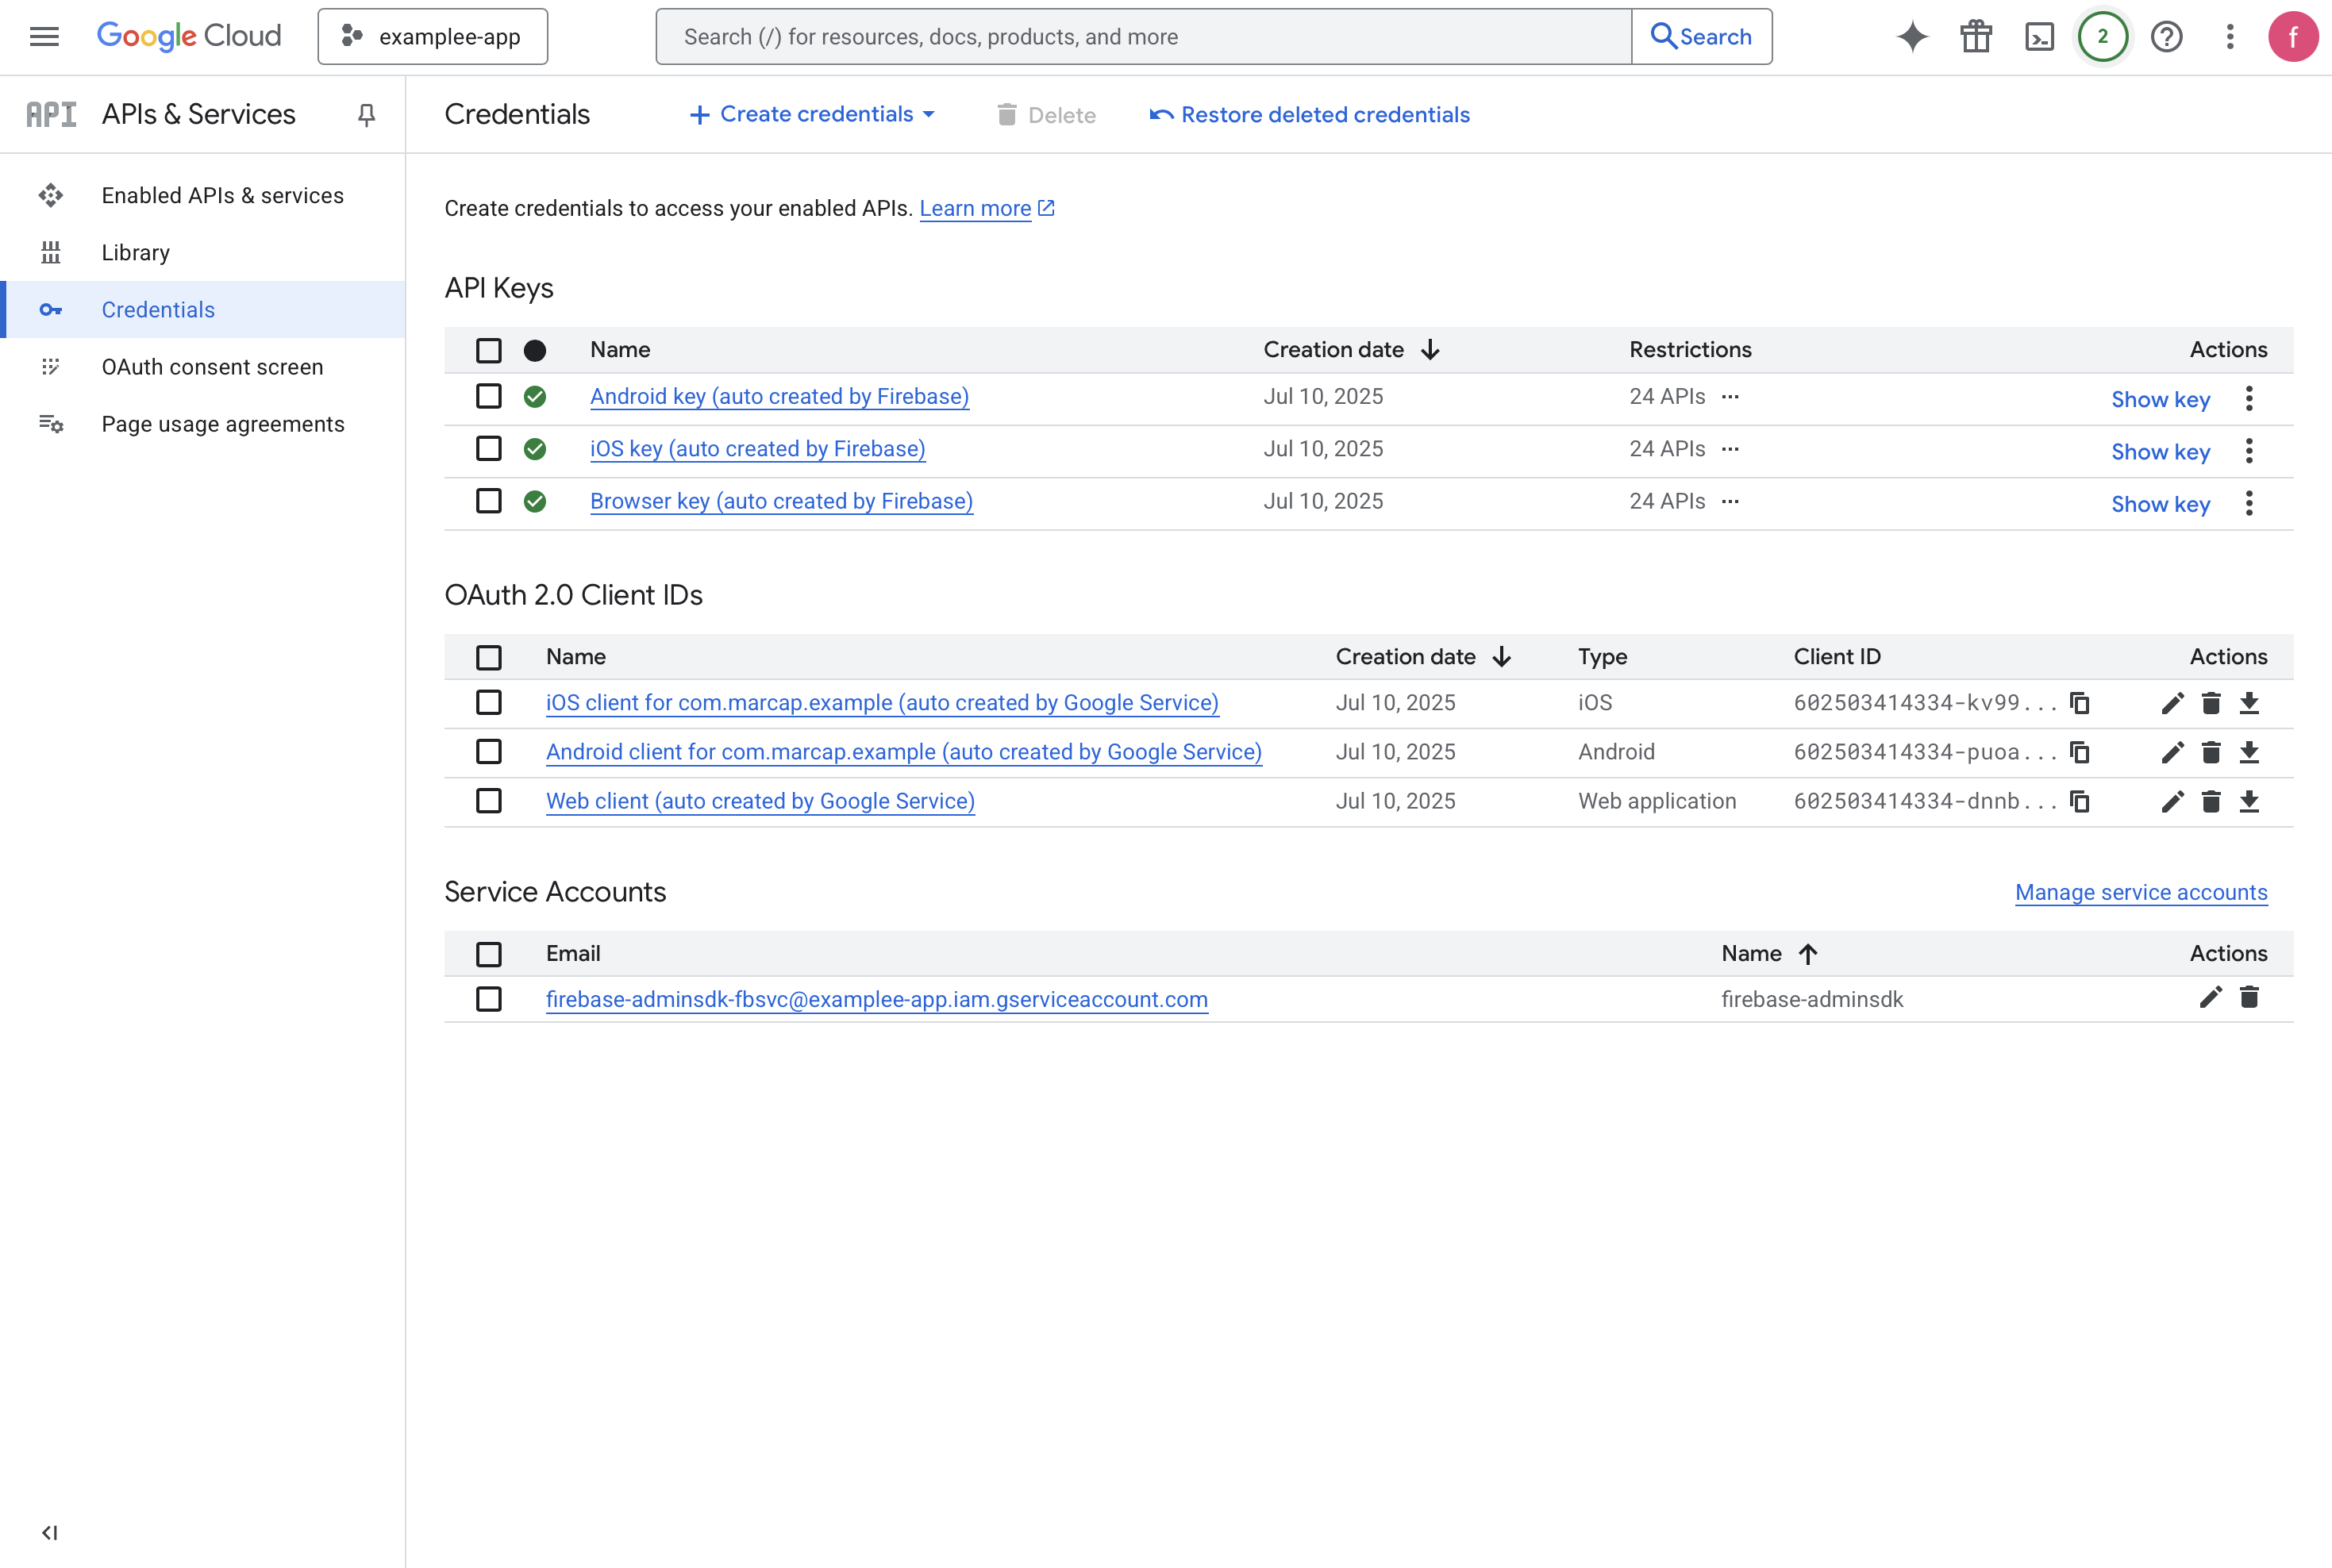Select the Web client row checkbox
Image resolution: width=2332 pixels, height=1568 pixels.
tap(489, 801)
